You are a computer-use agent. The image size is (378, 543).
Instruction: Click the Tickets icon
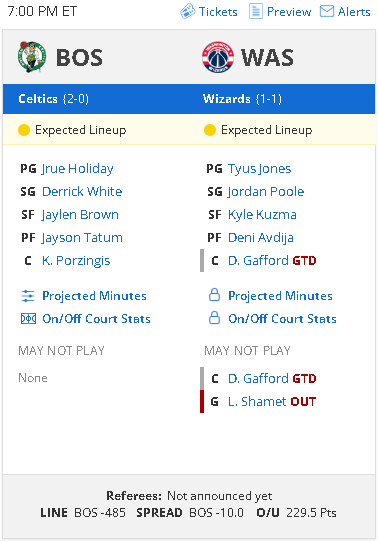point(188,11)
